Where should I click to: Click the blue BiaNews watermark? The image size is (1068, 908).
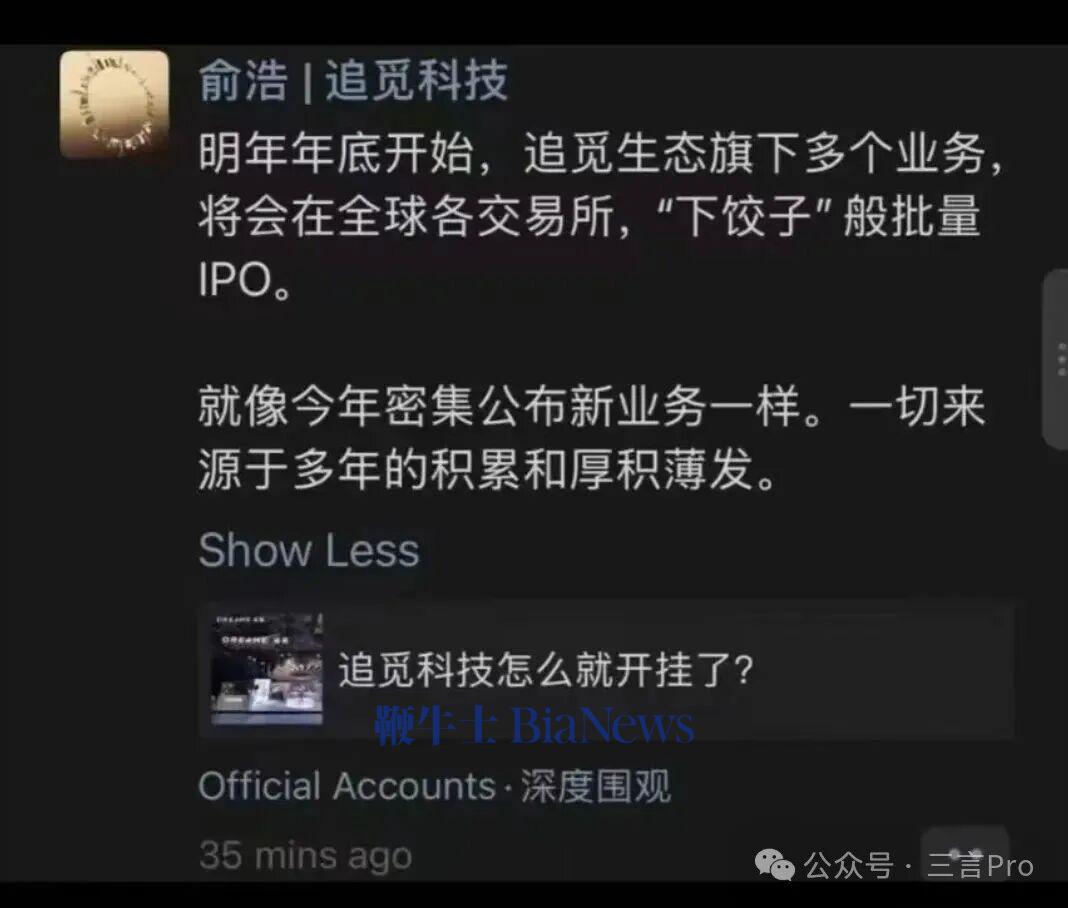tap(602, 725)
